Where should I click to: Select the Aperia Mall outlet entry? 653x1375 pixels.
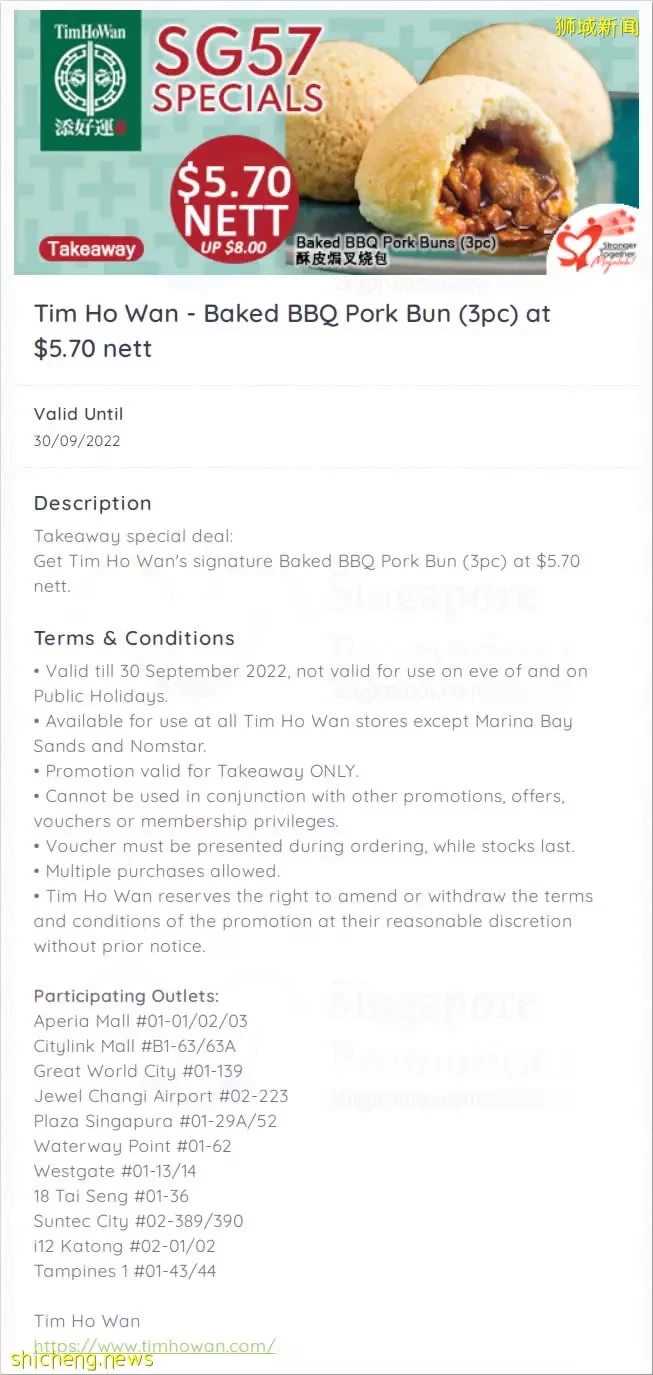(x=140, y=1021)
